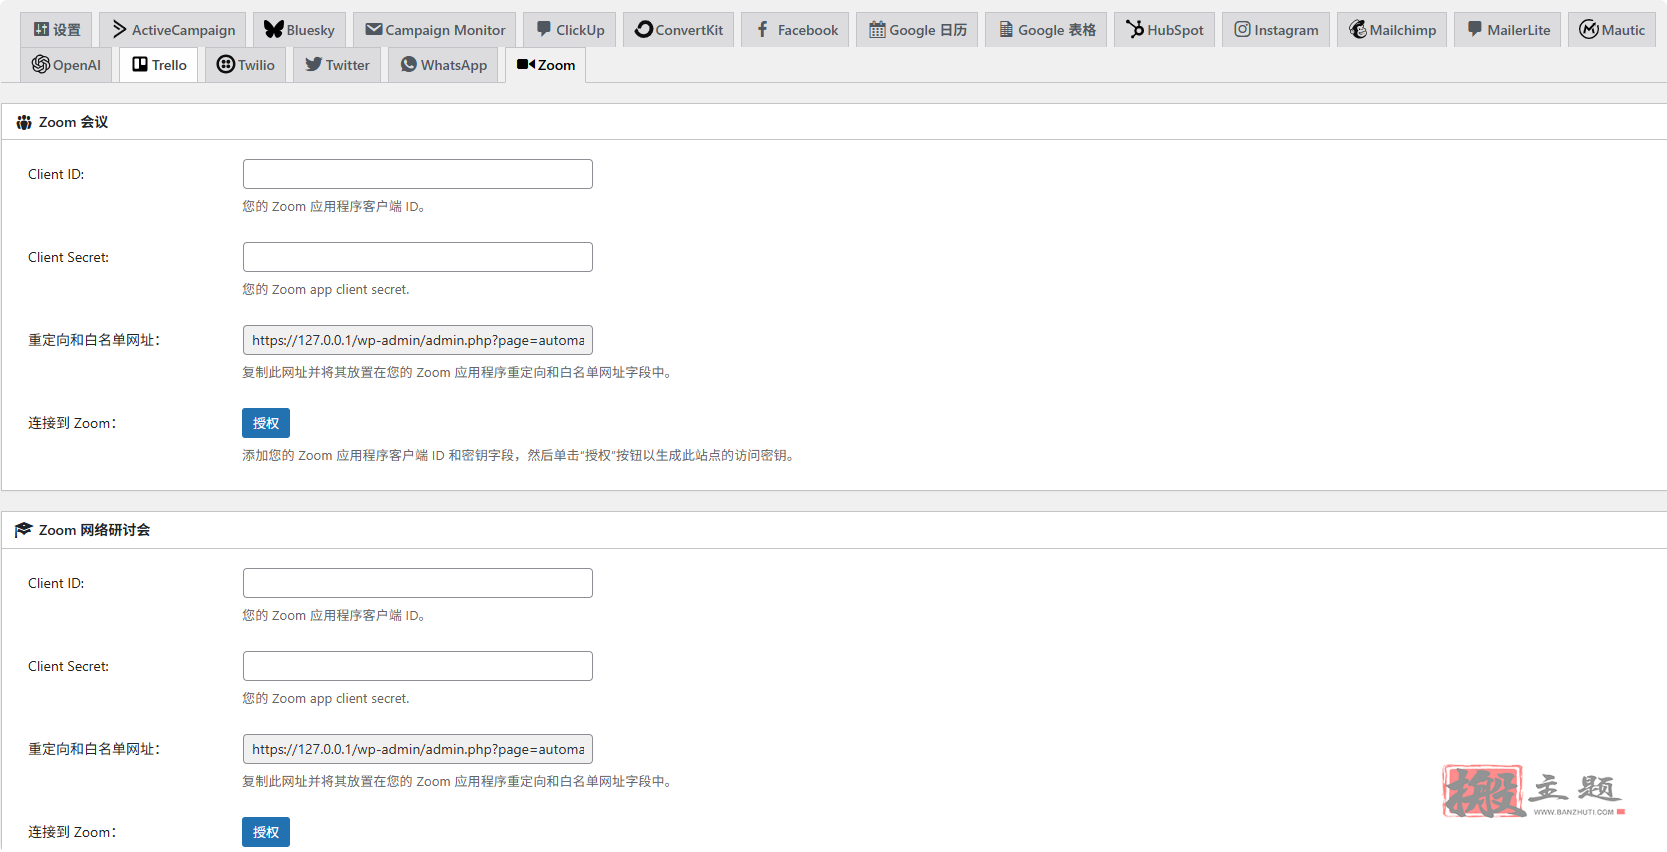This screenshot has height=852, width=1667.
Task: Click the Facebook logo icon
Action: pyautogui.click(x=762, y=30)
